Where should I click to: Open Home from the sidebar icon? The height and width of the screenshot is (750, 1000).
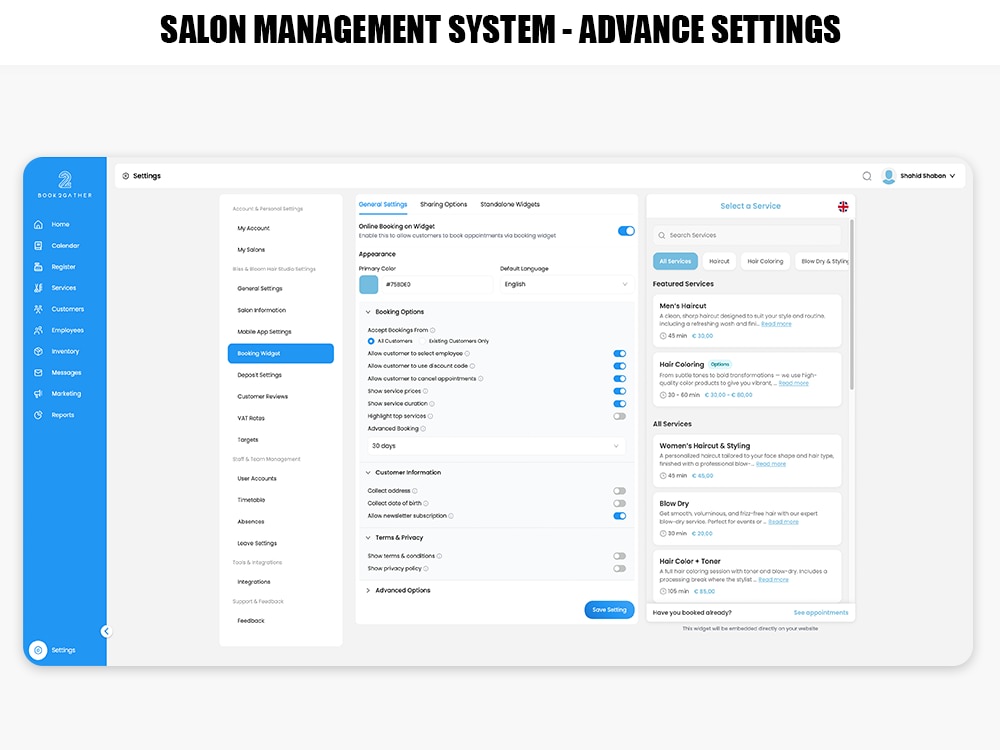(38, 224)
